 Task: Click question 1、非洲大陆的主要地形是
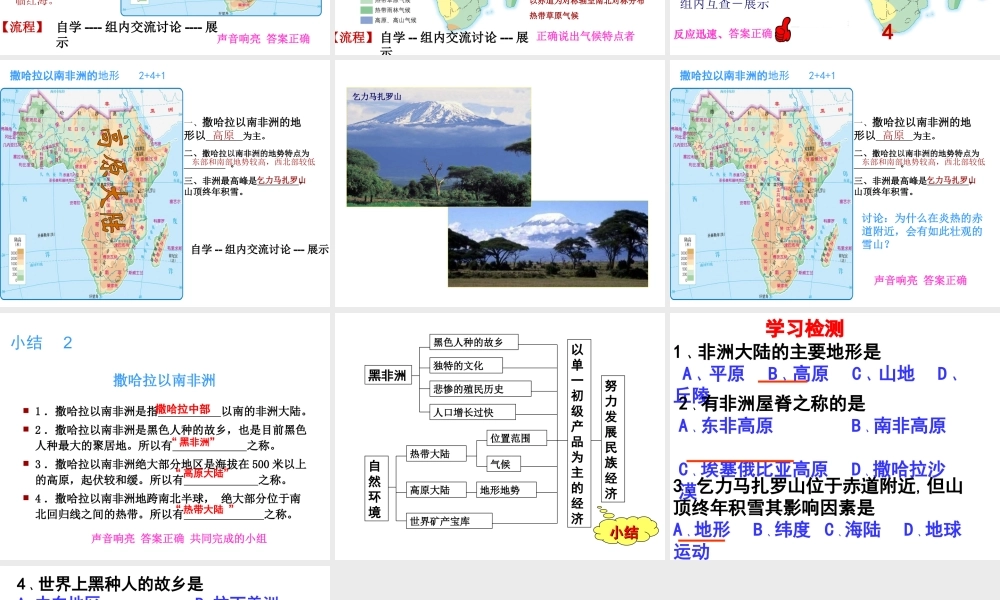(x=777, y=351)
